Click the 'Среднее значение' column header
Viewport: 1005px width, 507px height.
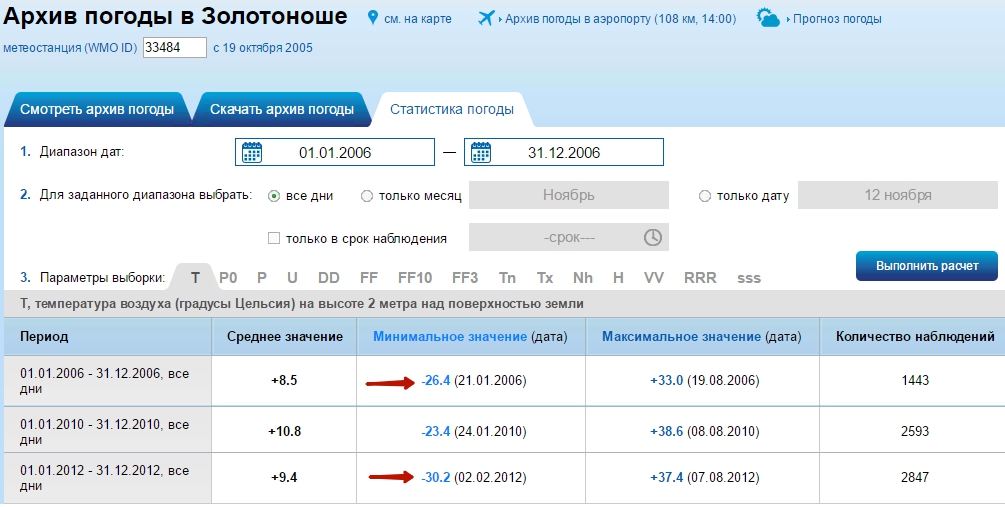click(x=285, y=337)
